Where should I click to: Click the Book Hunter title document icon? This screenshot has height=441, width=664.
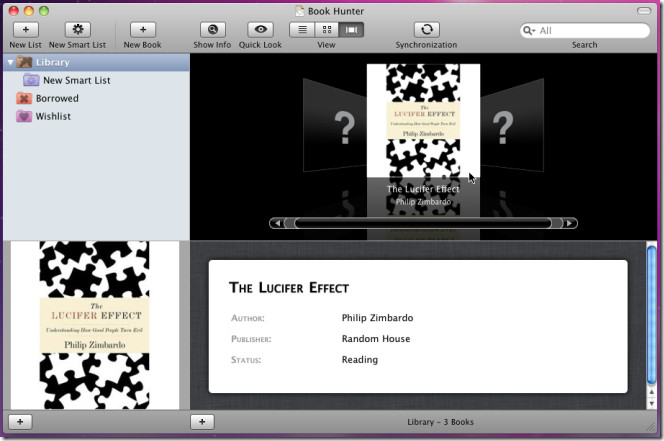click(300, 11)
